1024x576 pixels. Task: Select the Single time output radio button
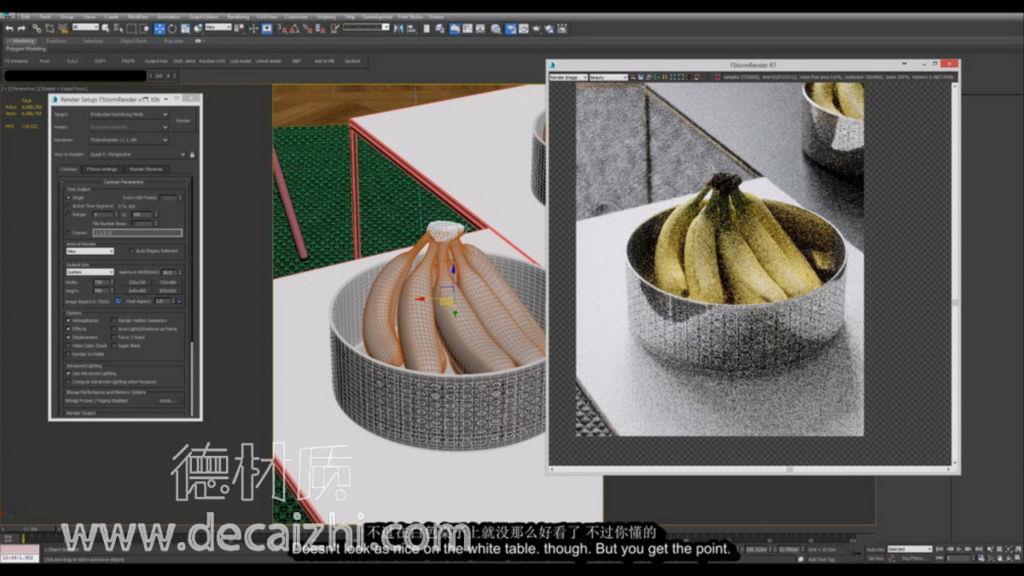pyautogui.click(x=69, y=197)
